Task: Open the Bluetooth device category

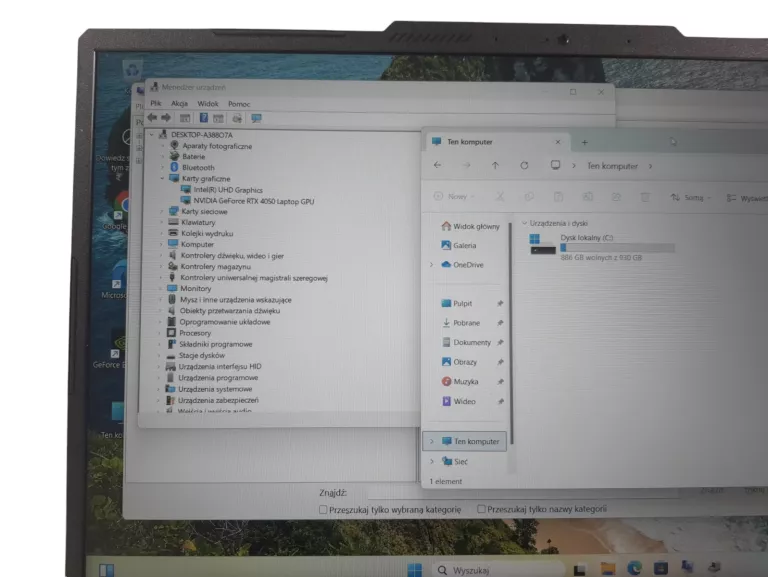Action: pos(197,168)
